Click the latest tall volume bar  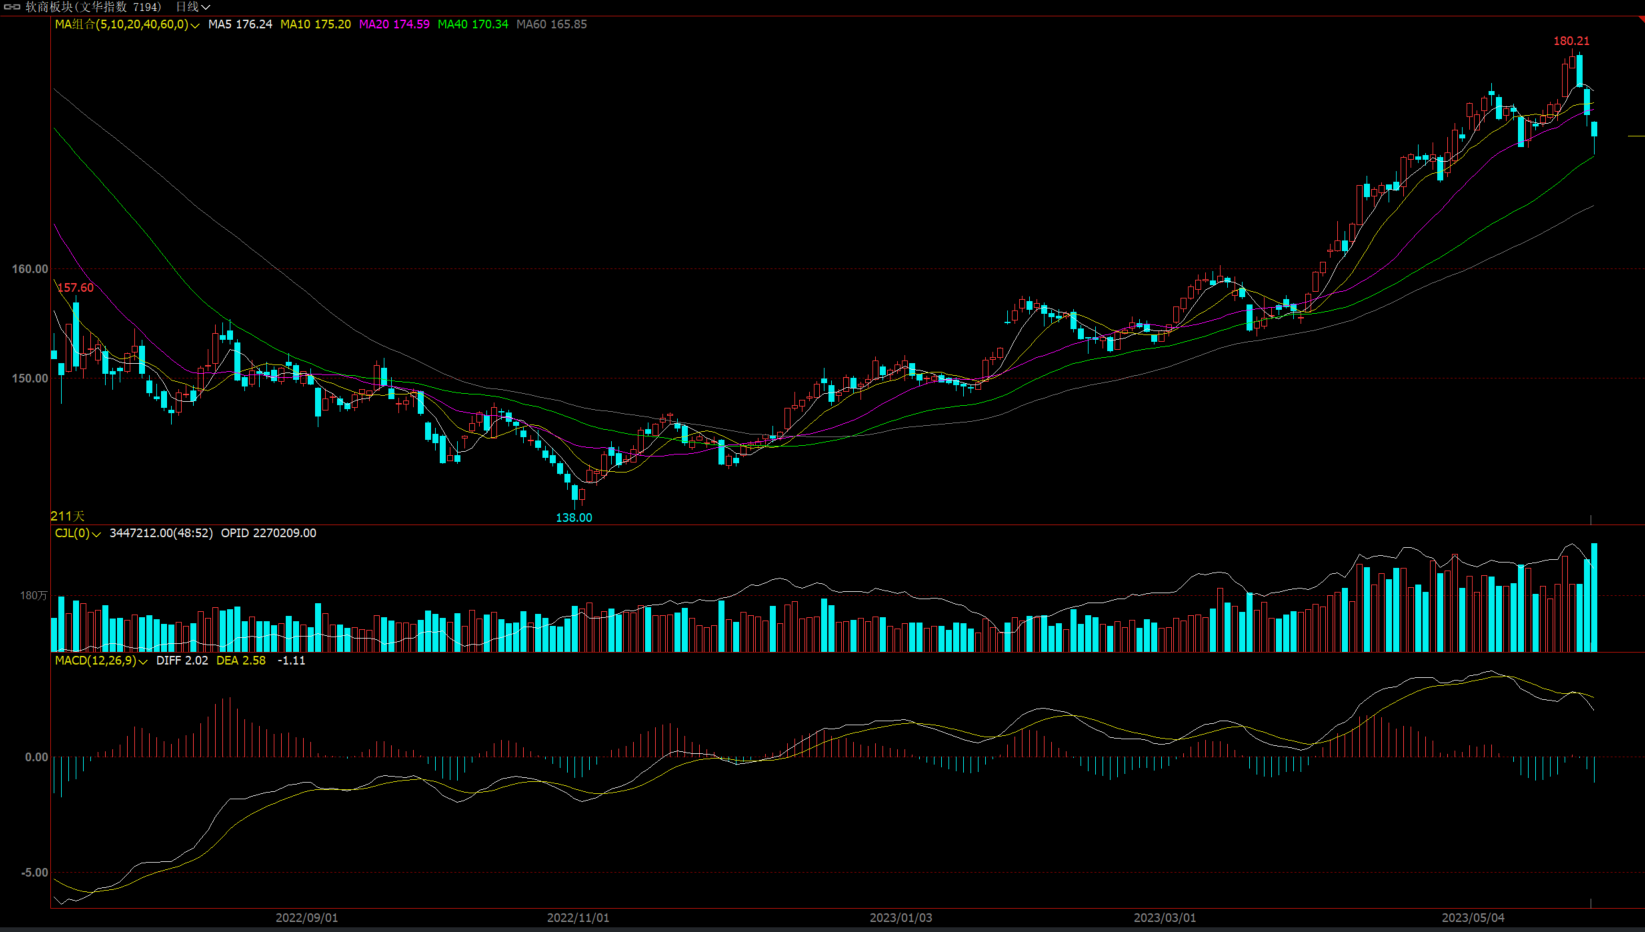(x=1594, y=598)
